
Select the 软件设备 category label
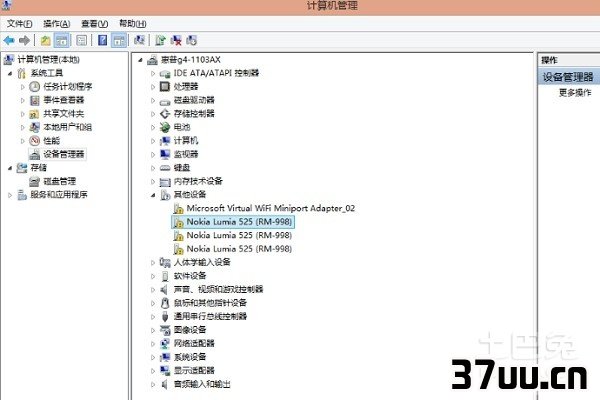point(190,276)
